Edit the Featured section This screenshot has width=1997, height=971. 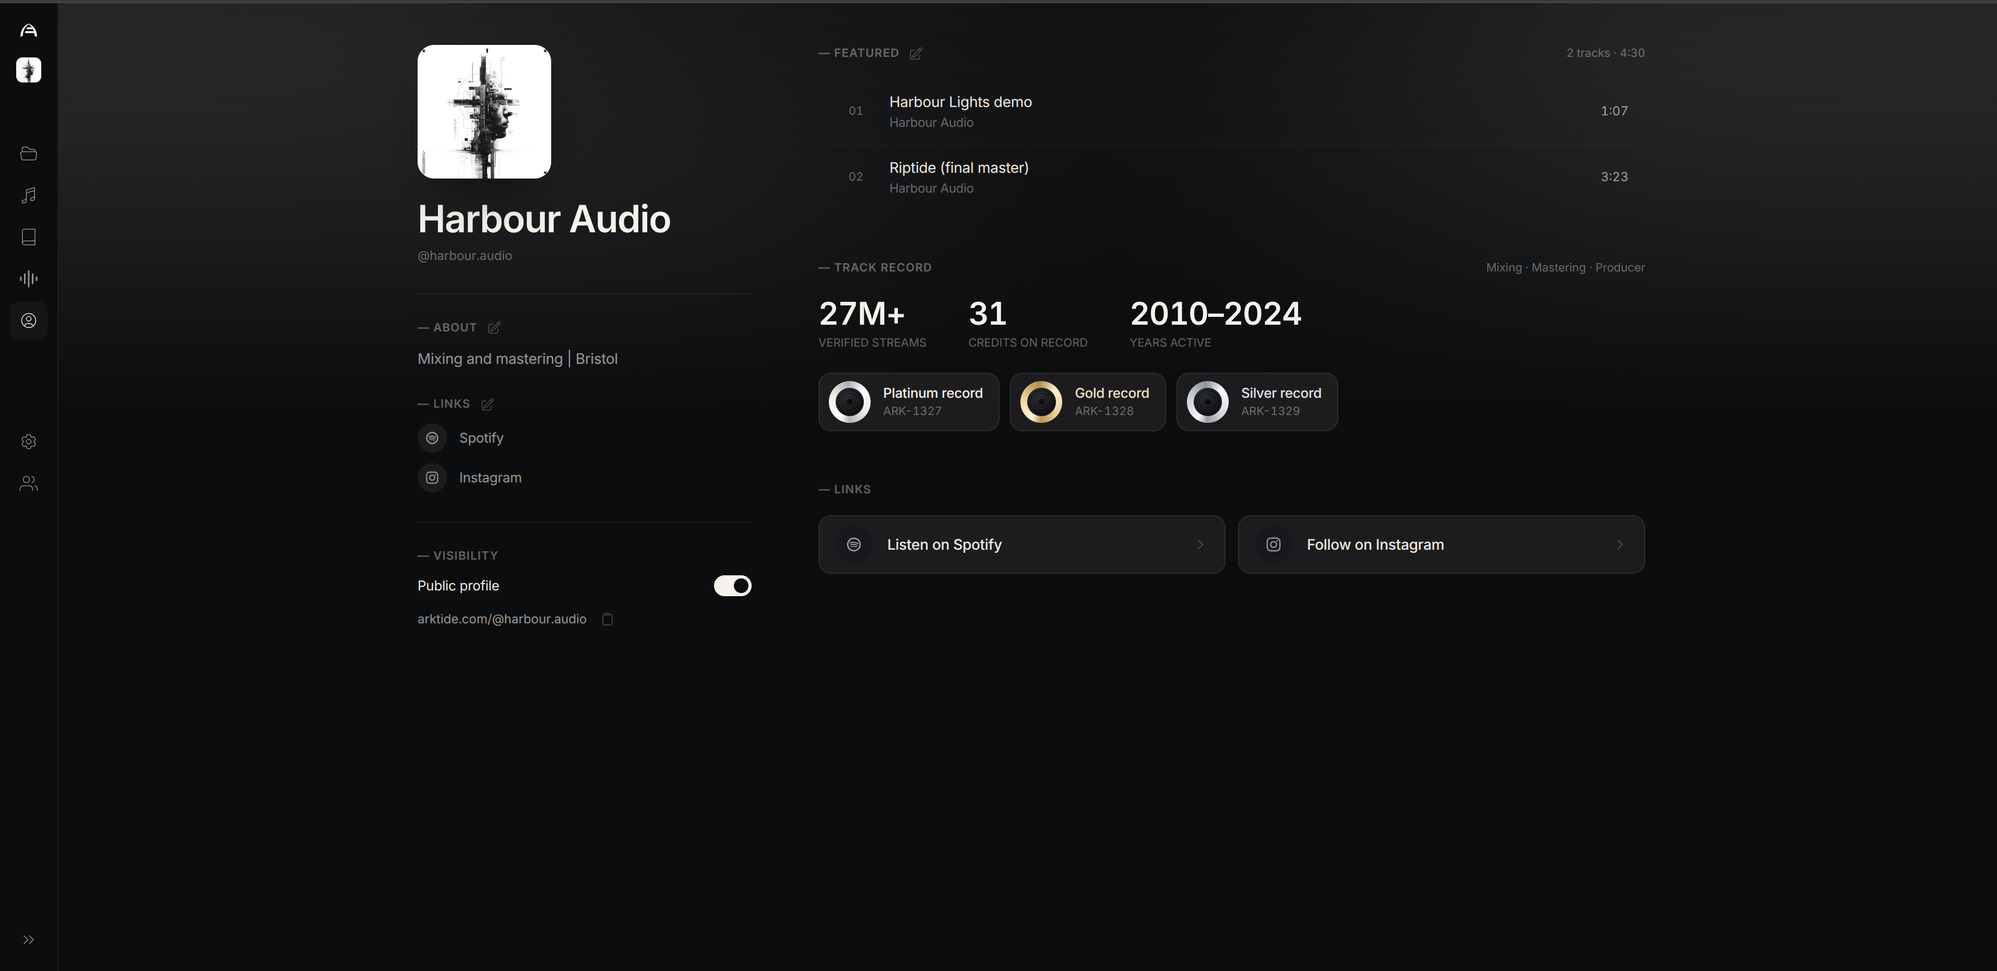[916, 54]
